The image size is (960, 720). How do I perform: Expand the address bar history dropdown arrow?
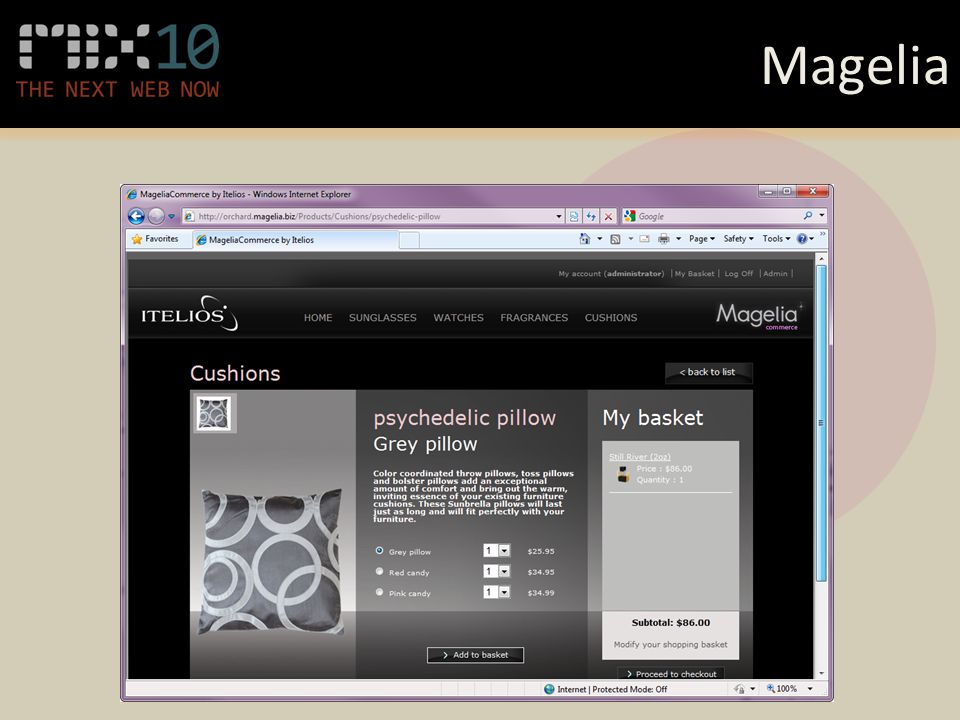(558, 216)
